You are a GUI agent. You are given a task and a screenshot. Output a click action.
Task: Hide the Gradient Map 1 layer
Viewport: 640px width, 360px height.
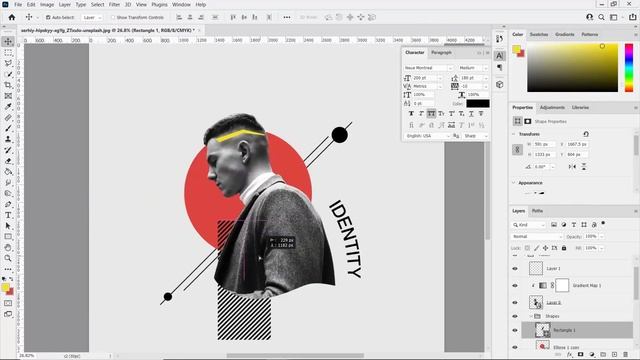point(515,286)
